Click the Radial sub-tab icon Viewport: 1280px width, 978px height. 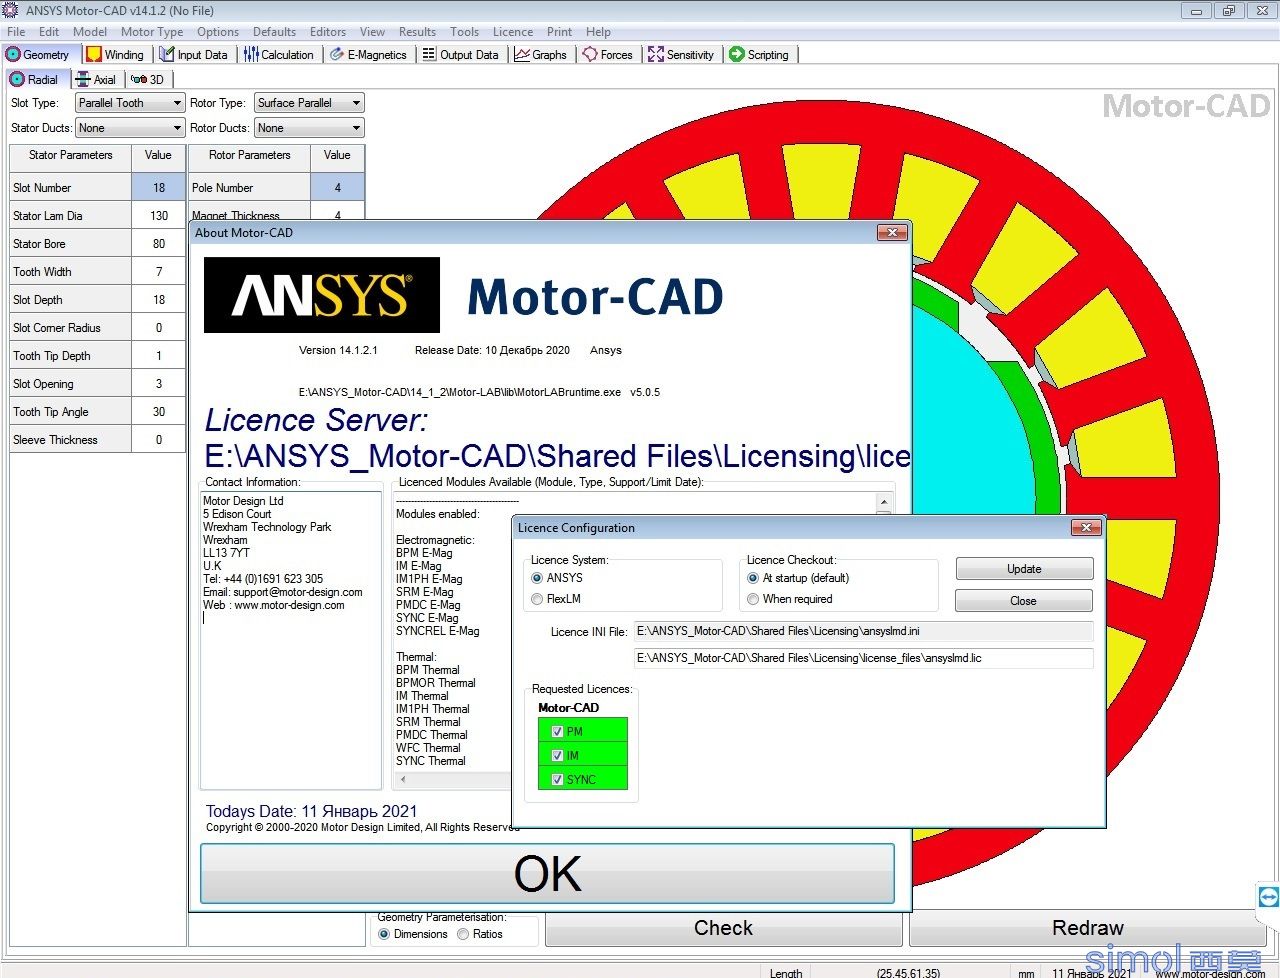(17, 79)
